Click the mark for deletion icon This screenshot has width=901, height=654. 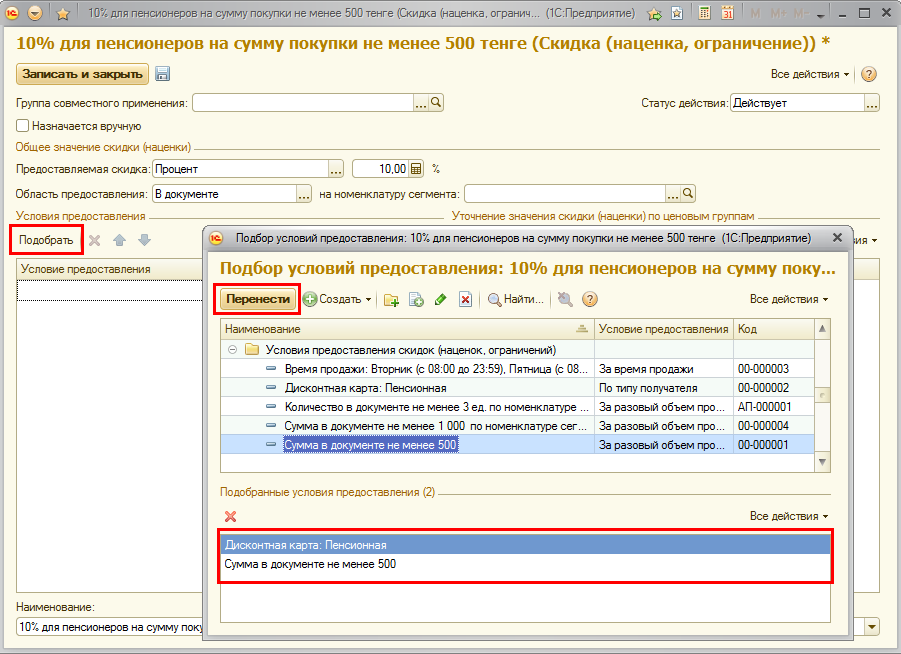(x=465, y=299)
